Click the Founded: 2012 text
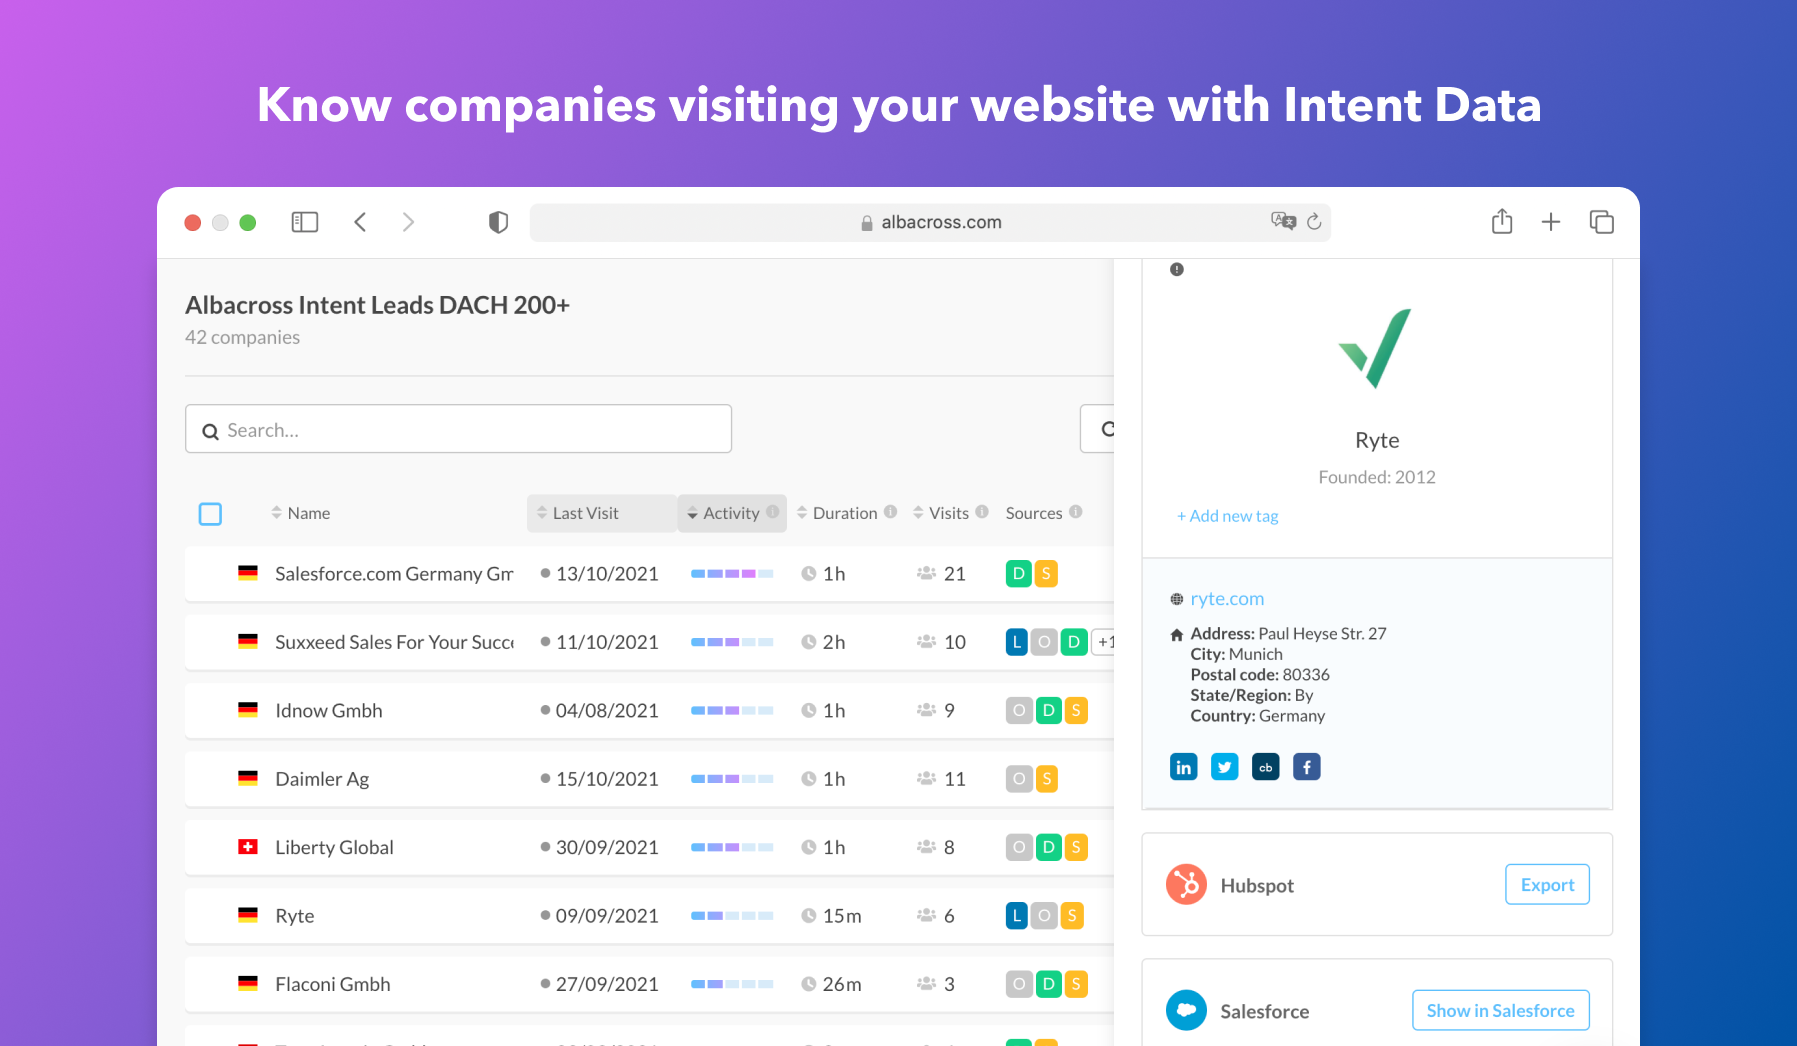 [x=1376, y=477]
